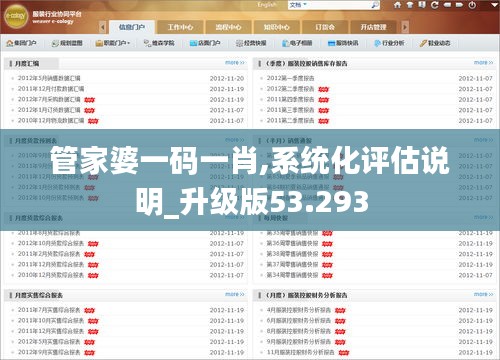500x360 pixels.
Task: Open 8月服装控股财务分析报告 entry
Action: (x=299, y=331)
